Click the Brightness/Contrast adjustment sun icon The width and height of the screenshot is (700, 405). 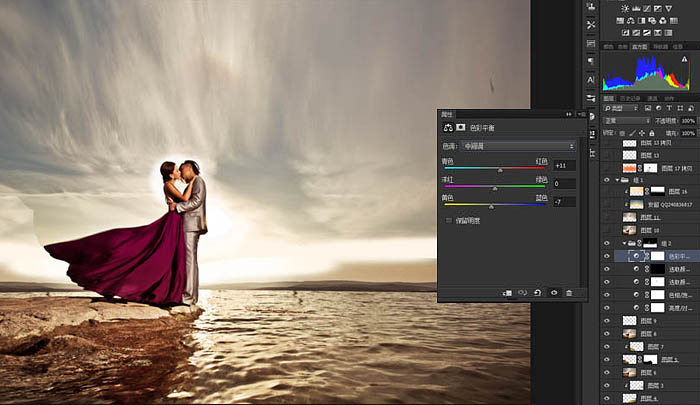tap(625, 8)
